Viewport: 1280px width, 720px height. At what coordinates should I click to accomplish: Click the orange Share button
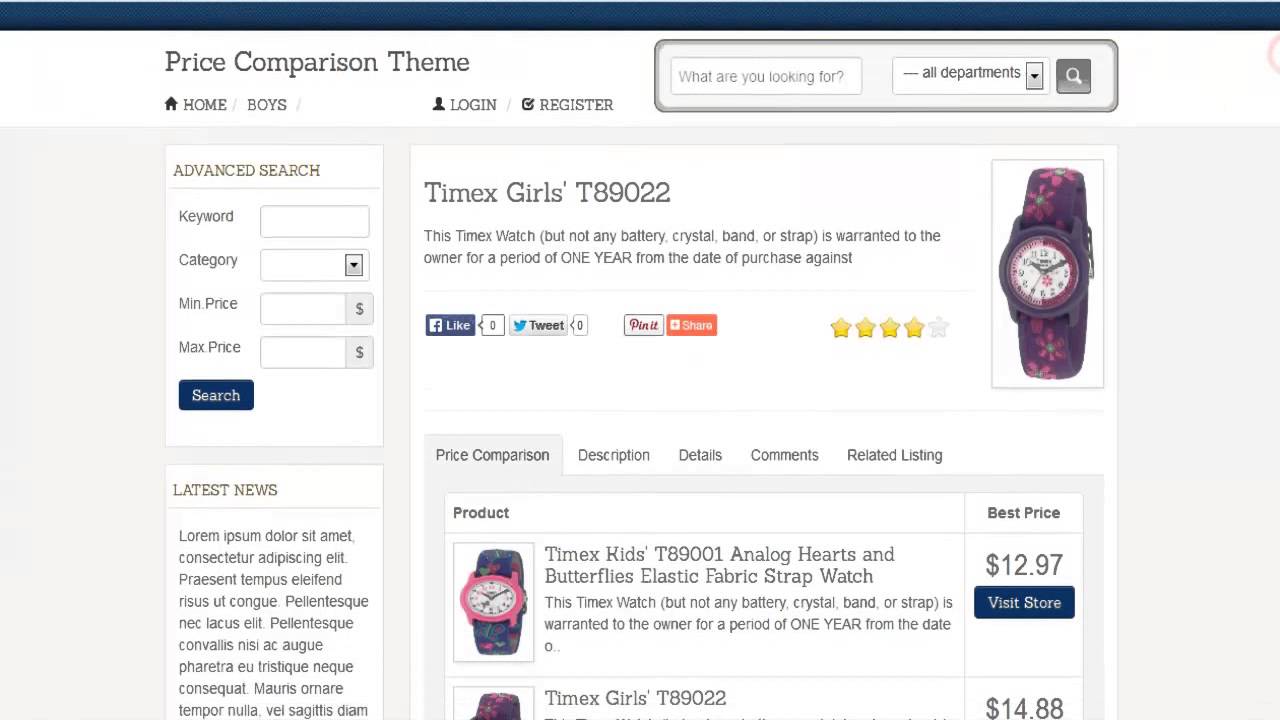(x=692, y=325)
